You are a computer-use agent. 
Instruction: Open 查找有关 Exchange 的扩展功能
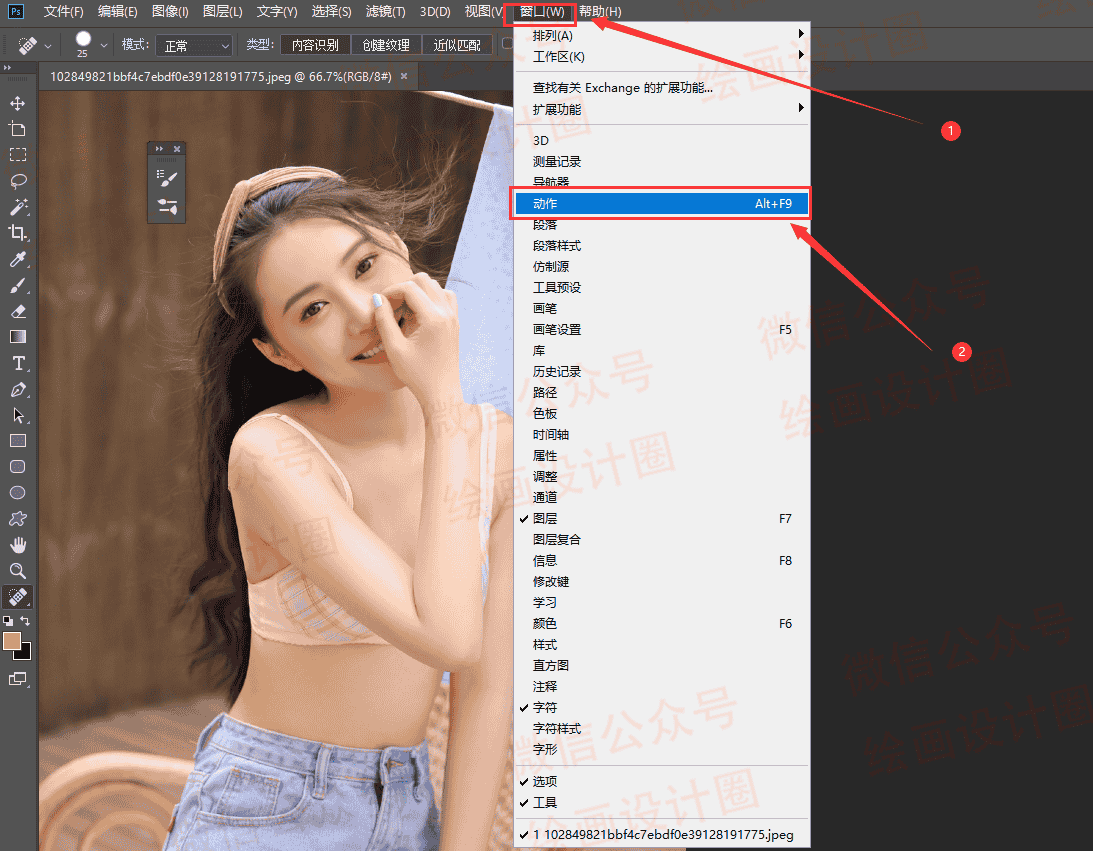coord(661,88)
